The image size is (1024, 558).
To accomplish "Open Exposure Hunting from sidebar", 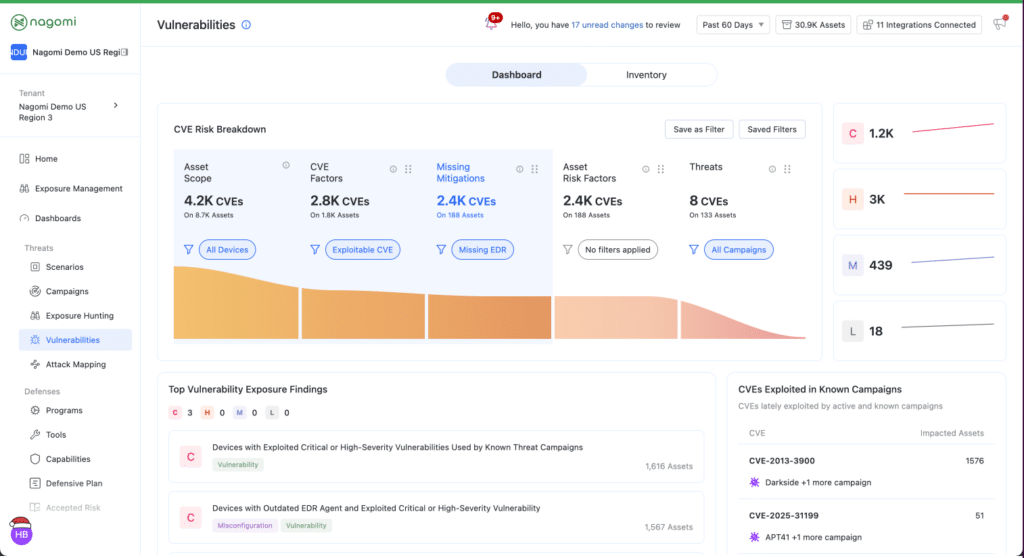I will [x=79, y=315].
